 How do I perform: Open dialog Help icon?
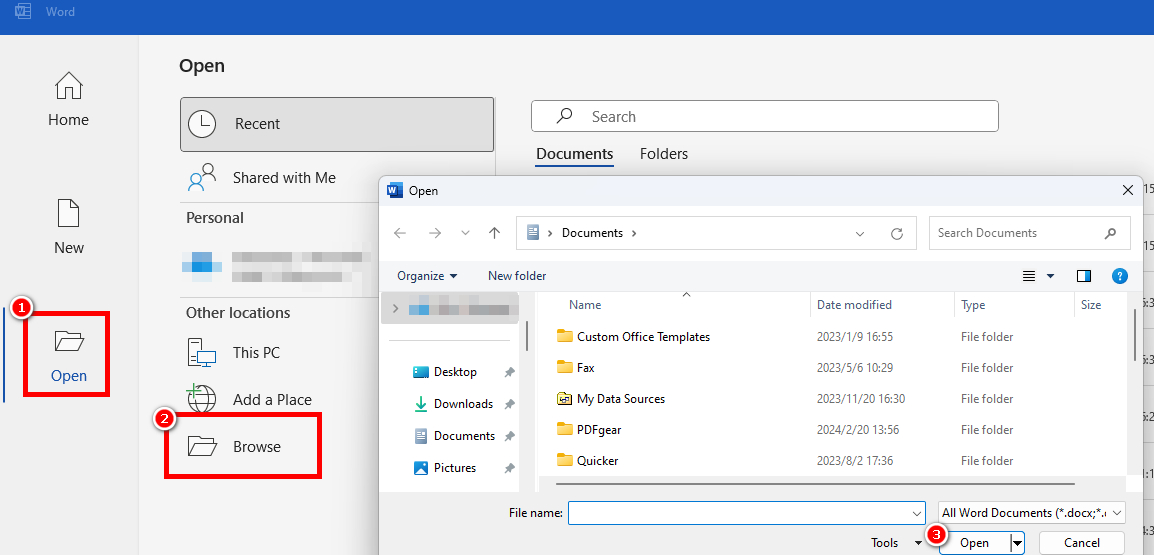coord(1119,276)
